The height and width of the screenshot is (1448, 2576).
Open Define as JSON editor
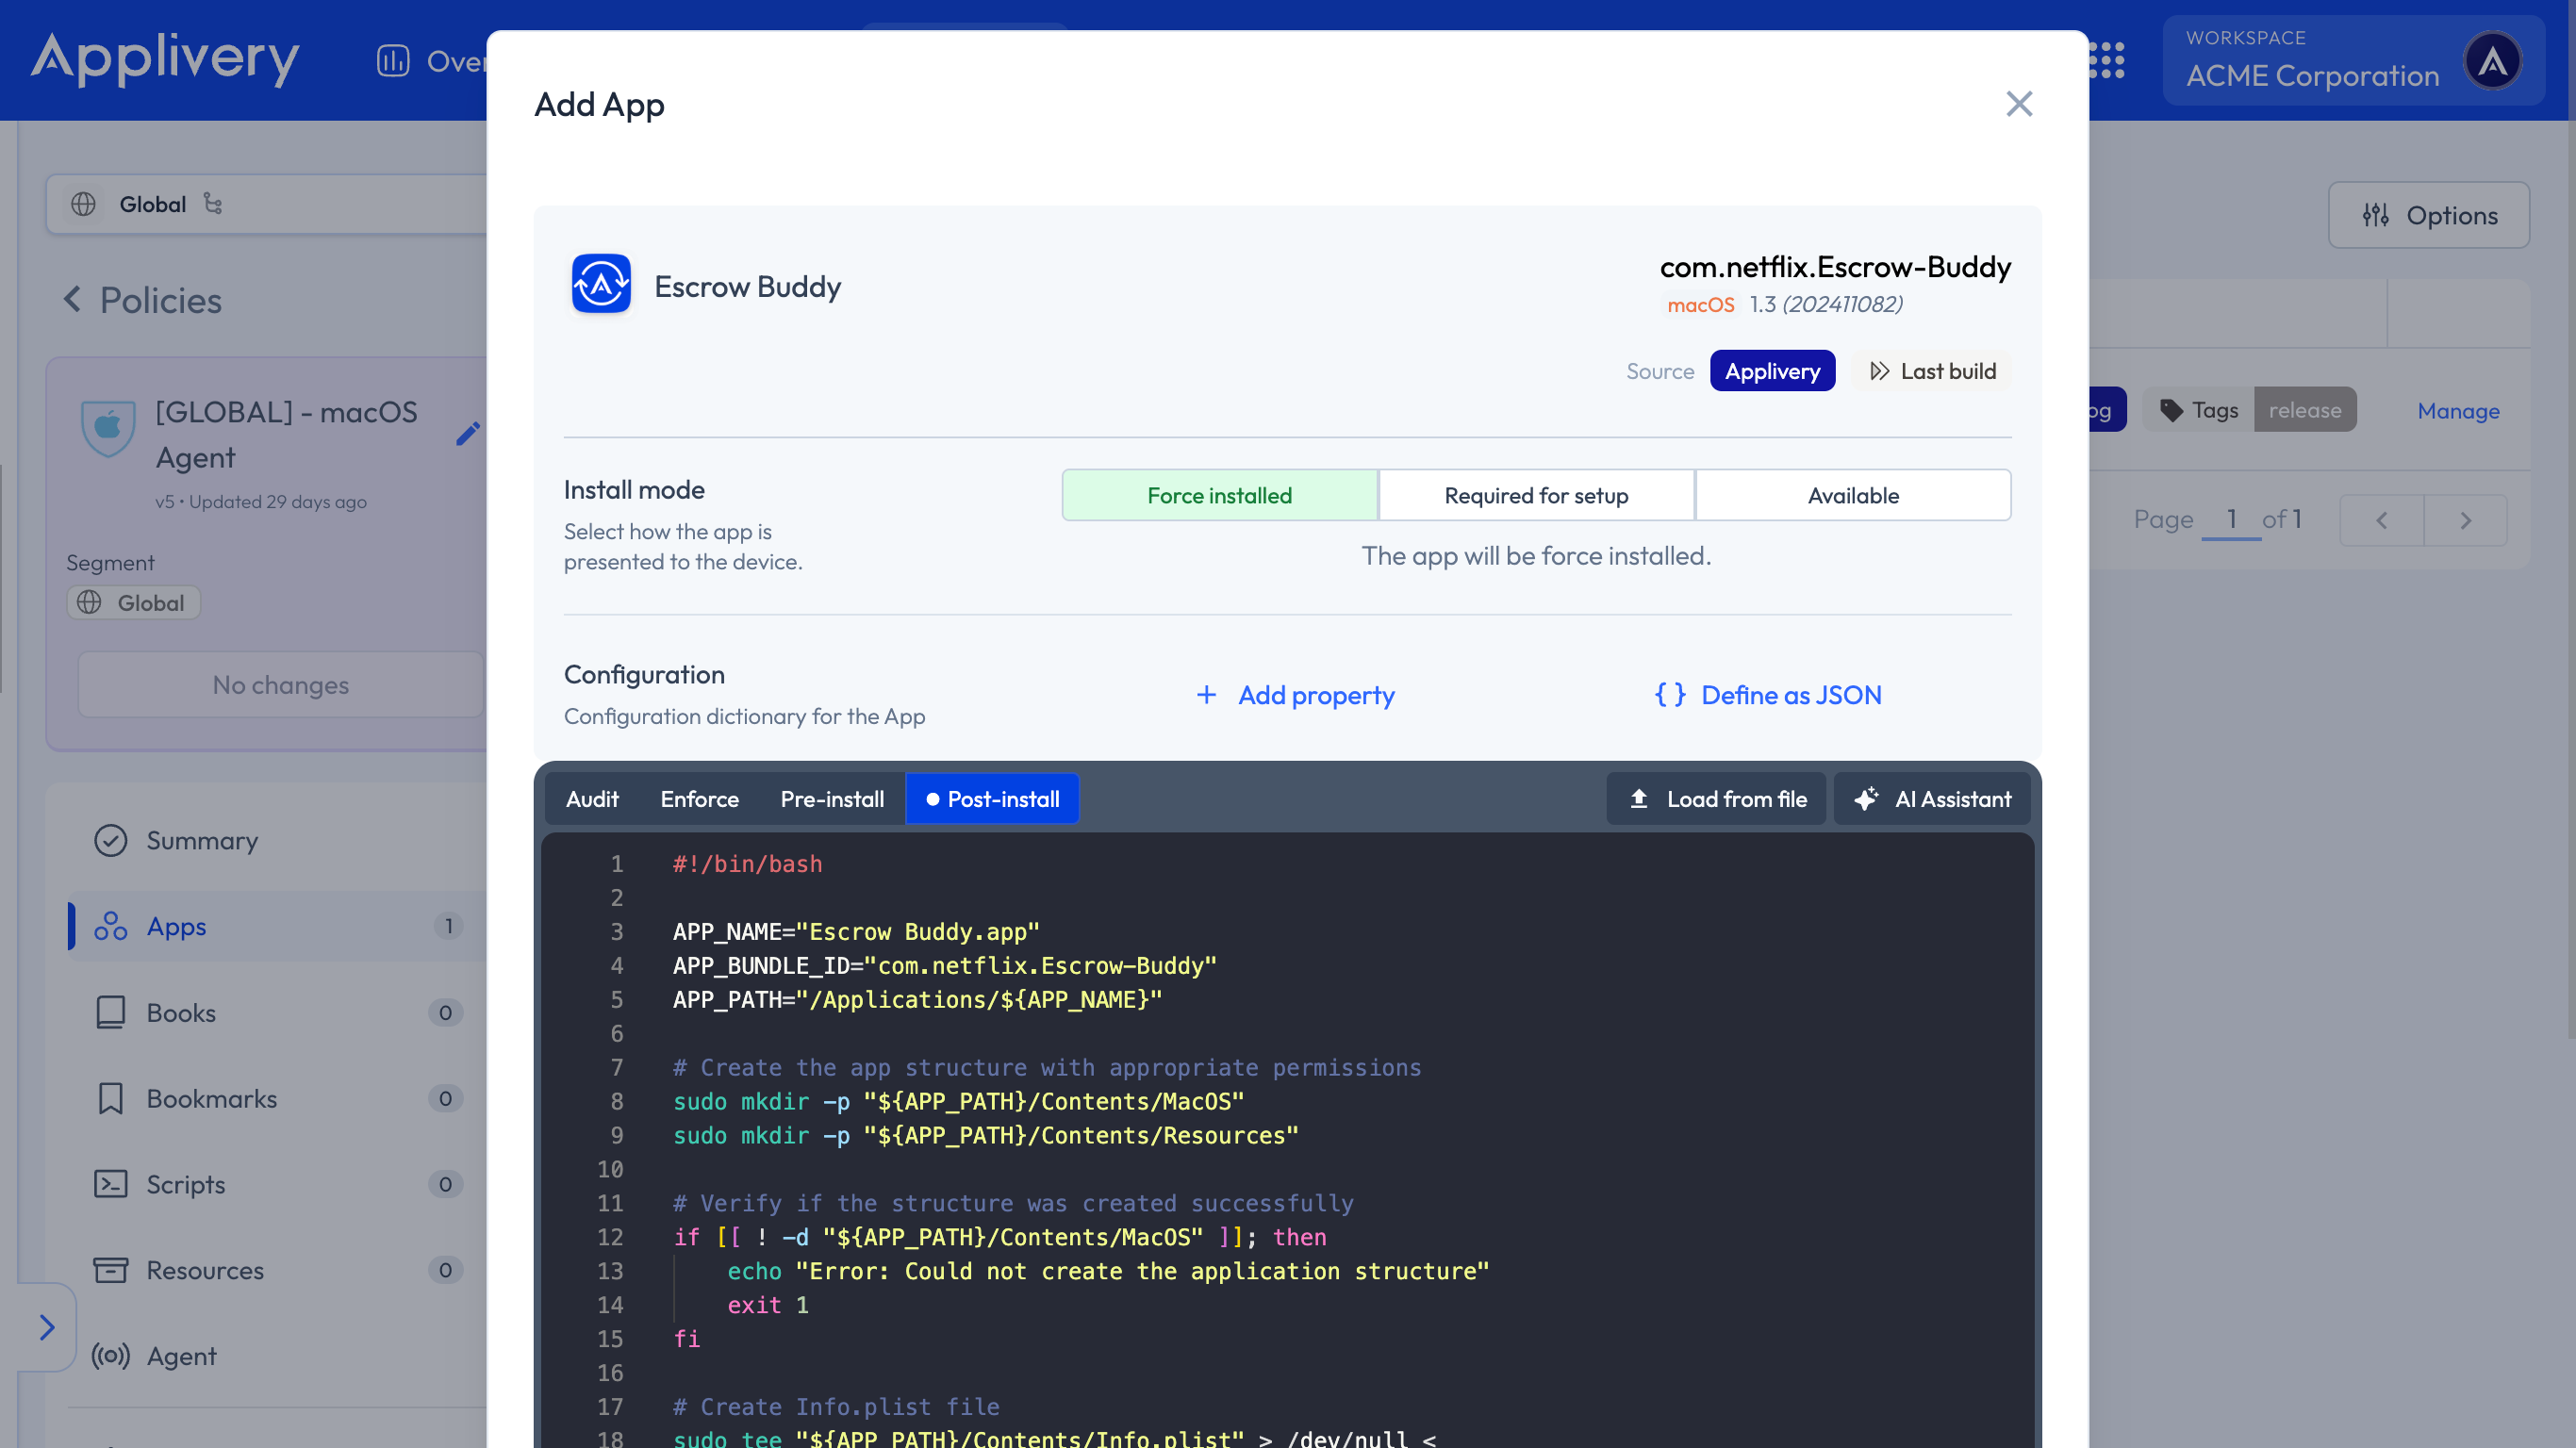tap(1768, 695)
